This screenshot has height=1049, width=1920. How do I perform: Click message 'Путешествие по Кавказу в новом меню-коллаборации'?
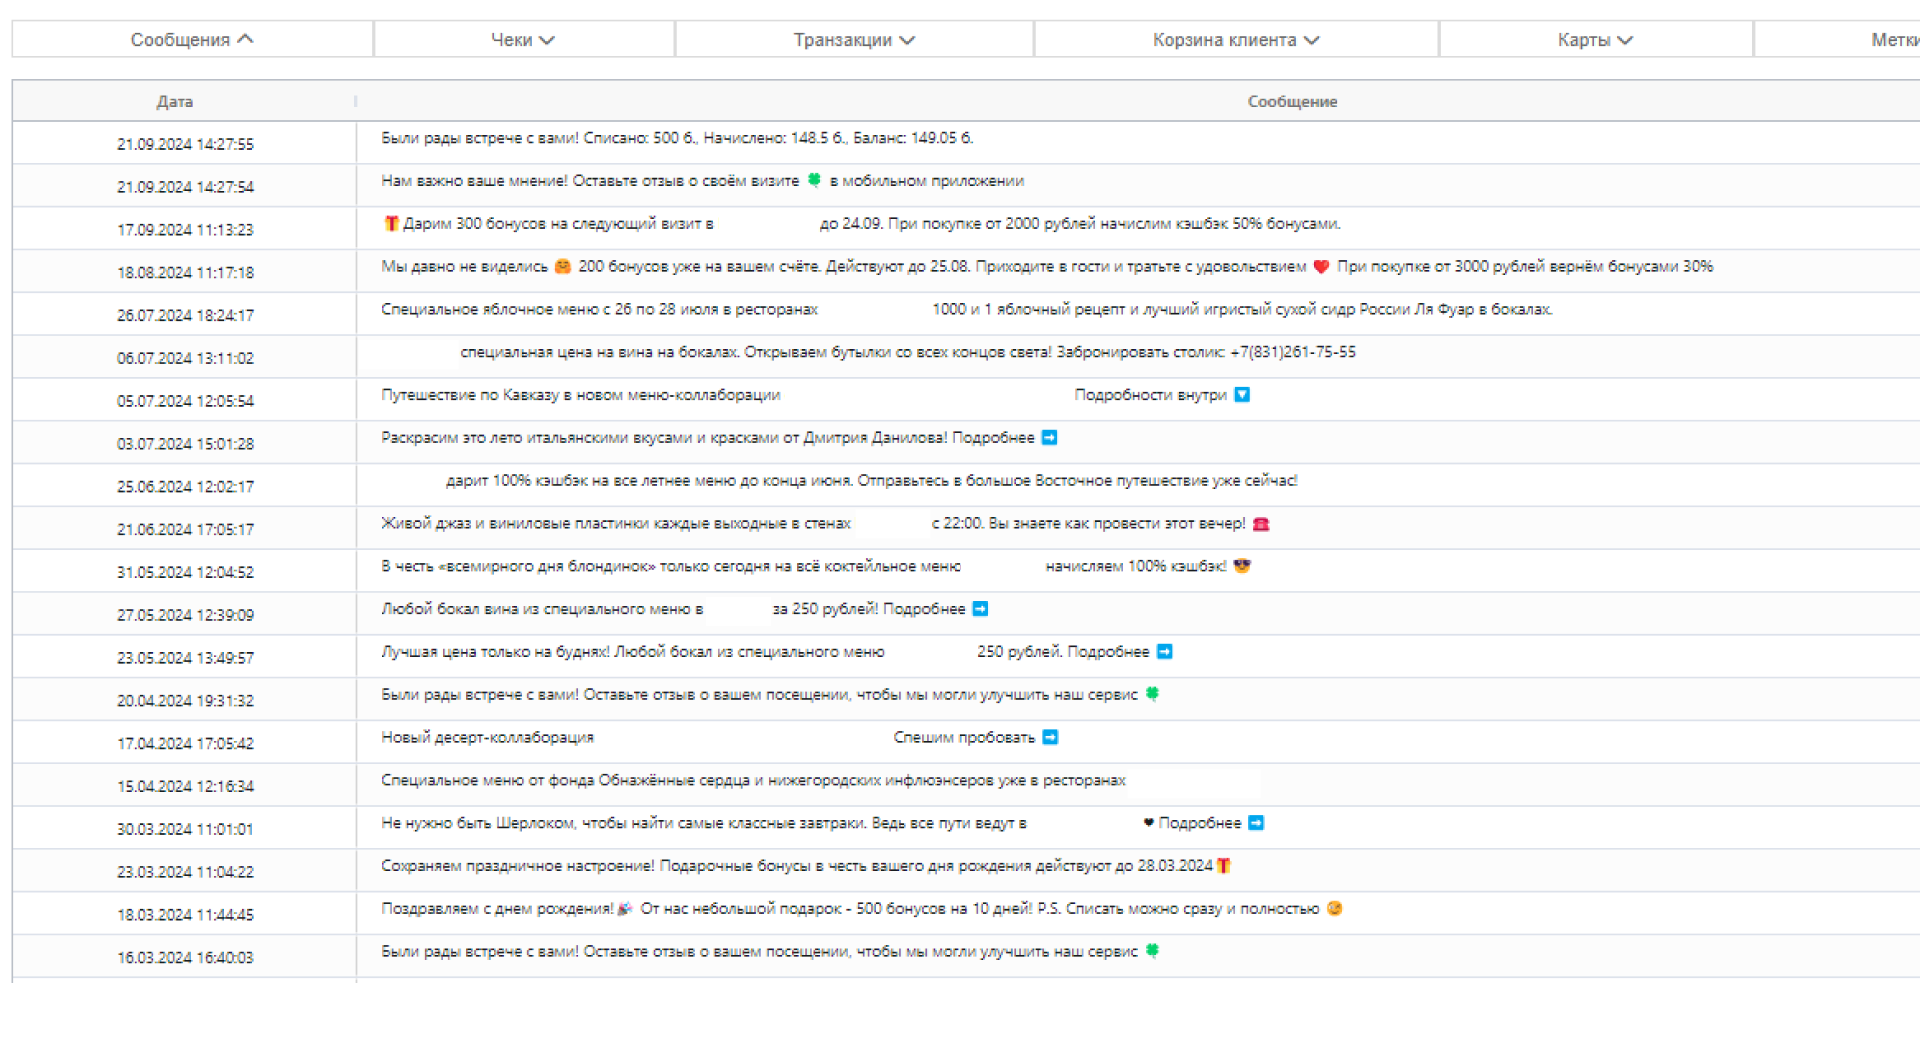pyautogui.click(x=815, y=395)
